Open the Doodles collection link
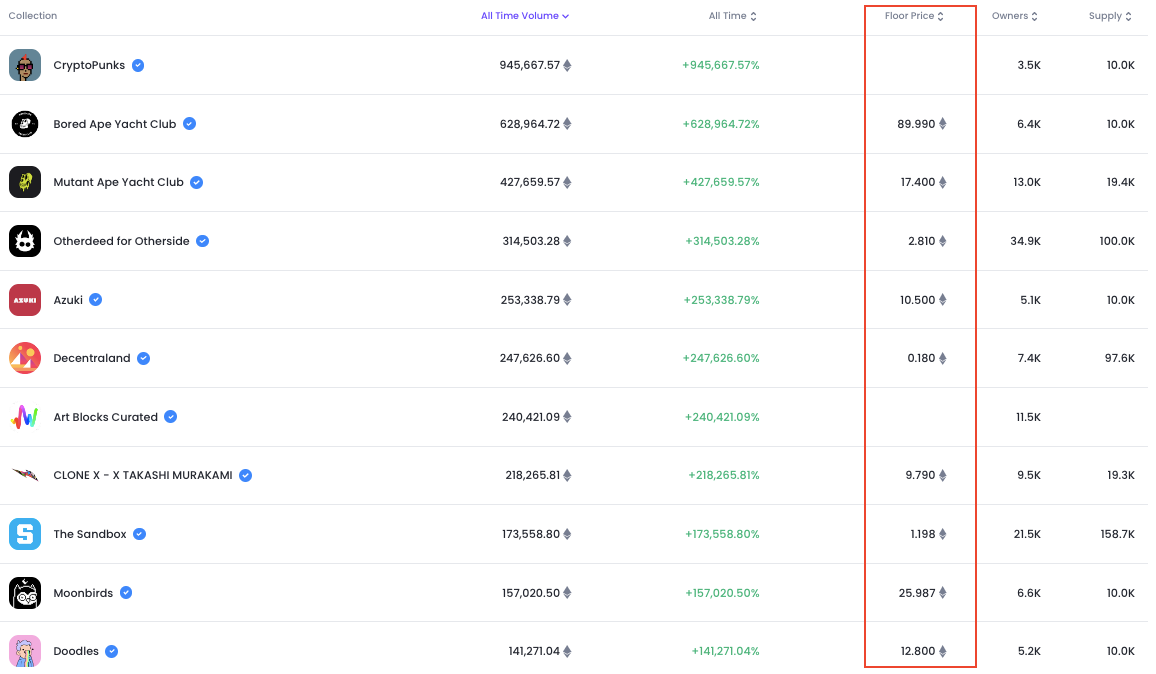 pyautogui.click(x=76, y=652)
